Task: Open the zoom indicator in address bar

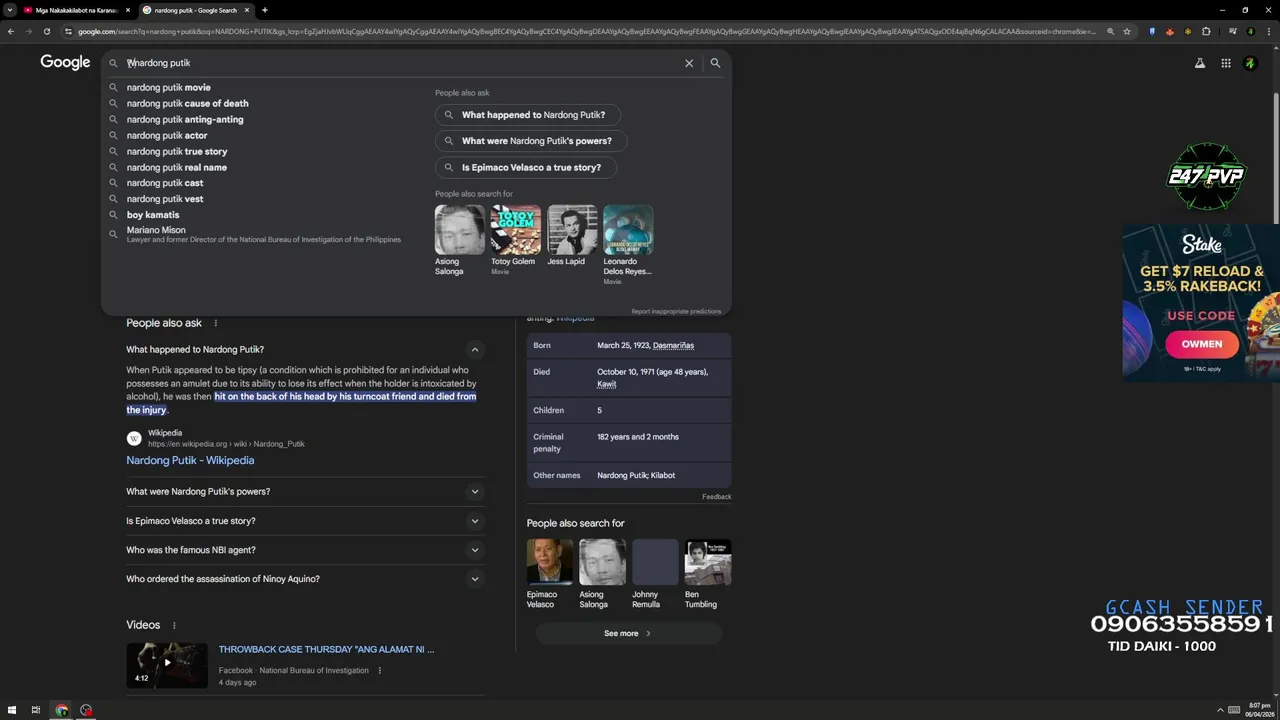Action: click(x=1110, y=31)
